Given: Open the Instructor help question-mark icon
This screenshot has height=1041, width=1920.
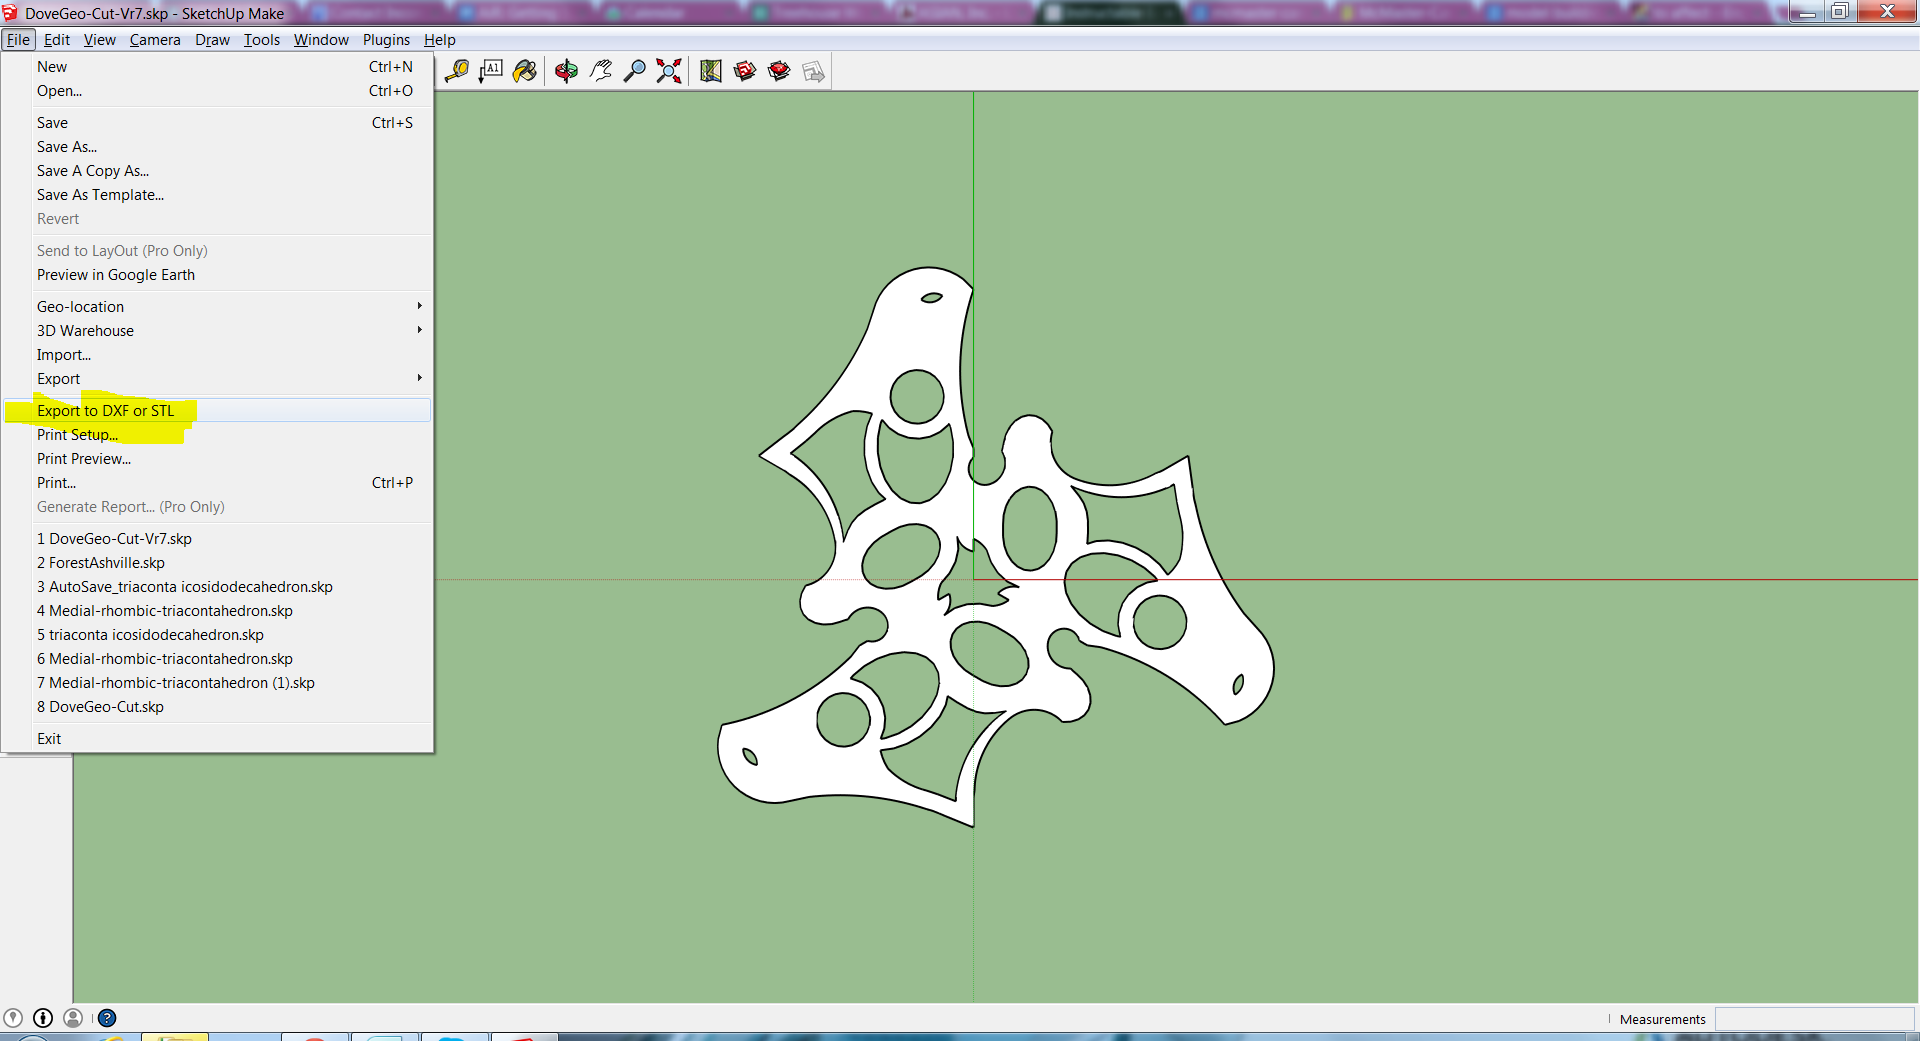Looking at the screenshot, I should [107, 1018].
